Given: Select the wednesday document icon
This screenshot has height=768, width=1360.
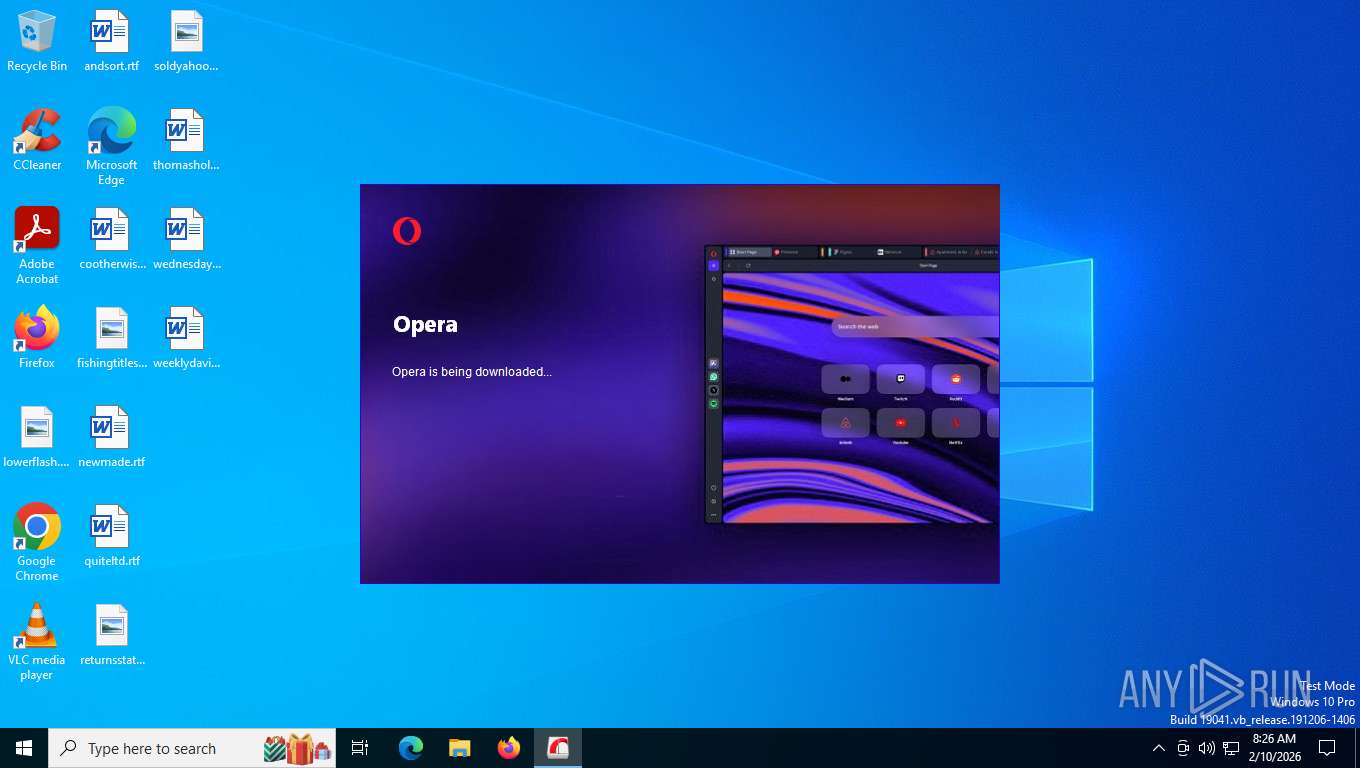Looking at the screenshot, I should point(186,239).
